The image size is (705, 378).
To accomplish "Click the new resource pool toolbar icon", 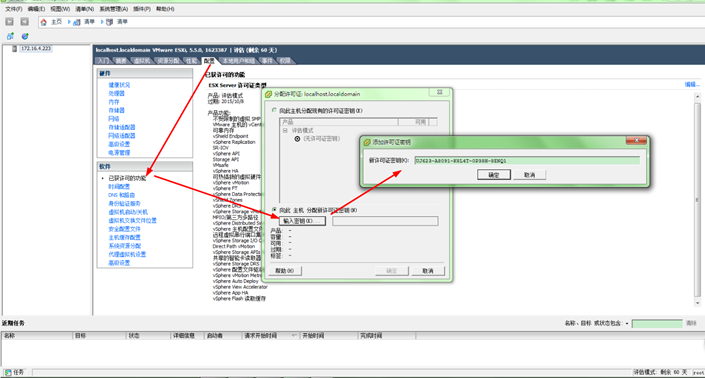I will [x=25, y=36].
